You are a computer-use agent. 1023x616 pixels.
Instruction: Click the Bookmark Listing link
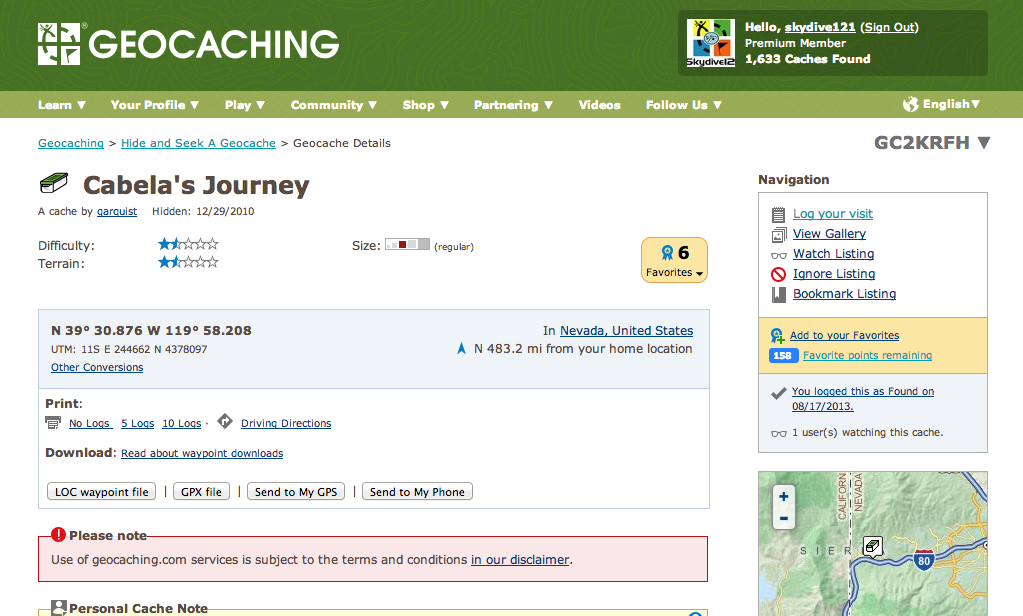(844, 294)
